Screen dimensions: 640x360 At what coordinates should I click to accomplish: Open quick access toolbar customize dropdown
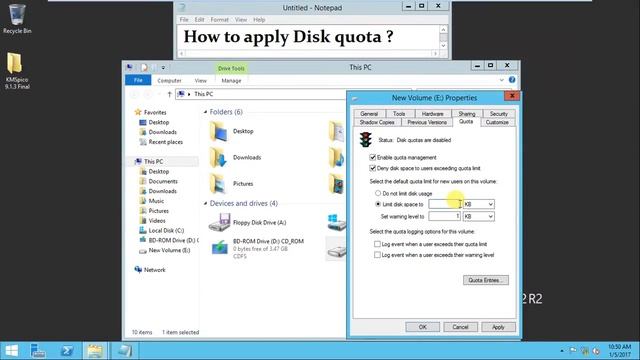click(163, 68)
